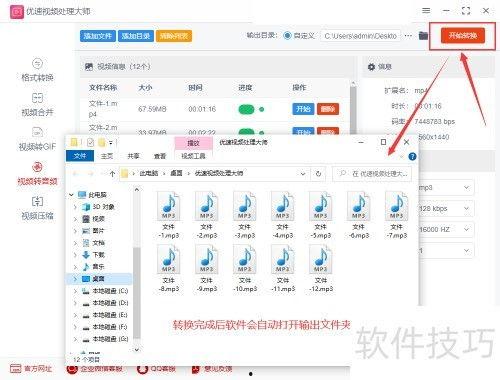500x380 pixels.
Task: Select file 文件-4.mp3
Action: [283, 215]
